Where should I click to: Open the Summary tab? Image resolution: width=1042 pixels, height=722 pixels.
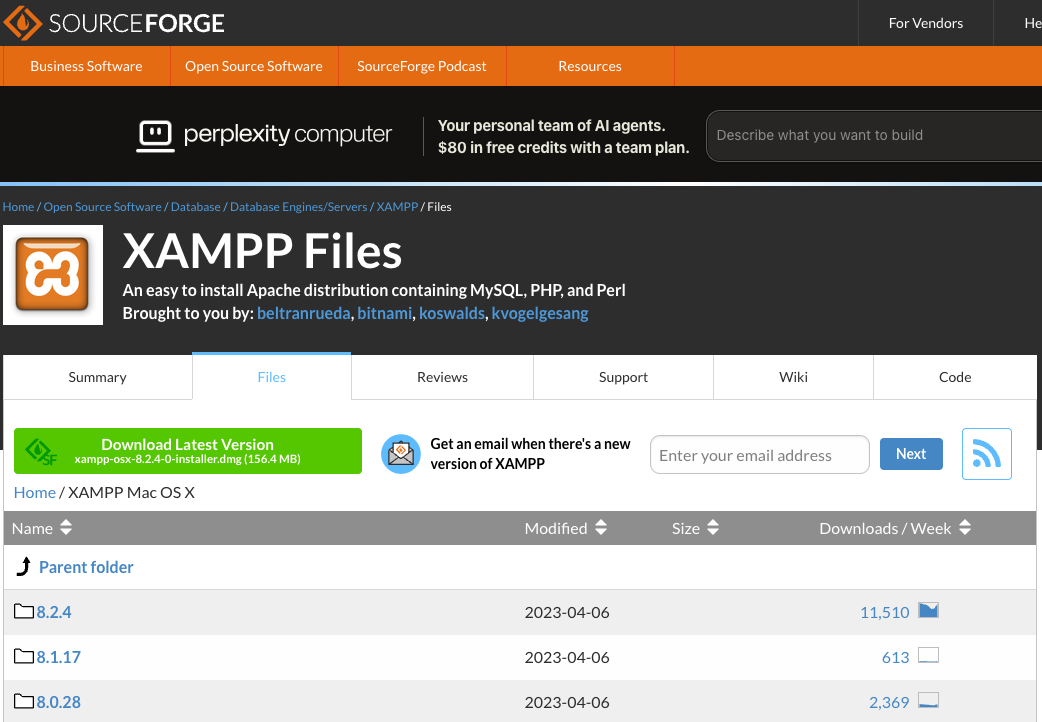[x=97, y=377]
